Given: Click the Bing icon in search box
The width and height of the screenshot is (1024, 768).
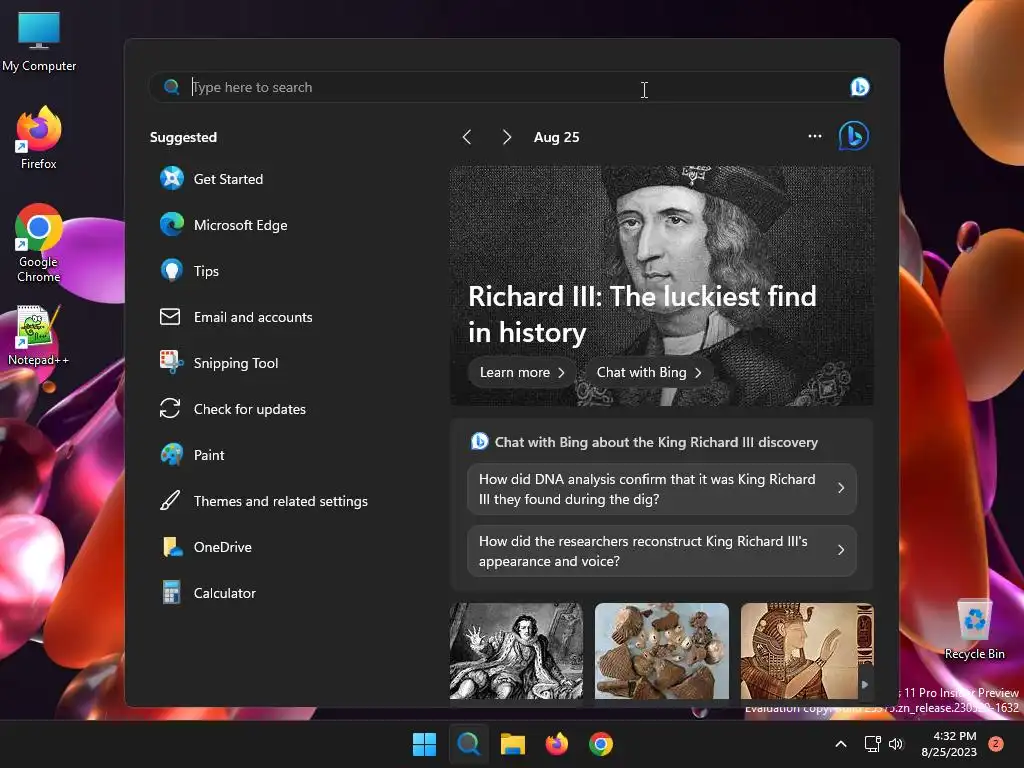Looking at the screenshot, I should (859, 87).
